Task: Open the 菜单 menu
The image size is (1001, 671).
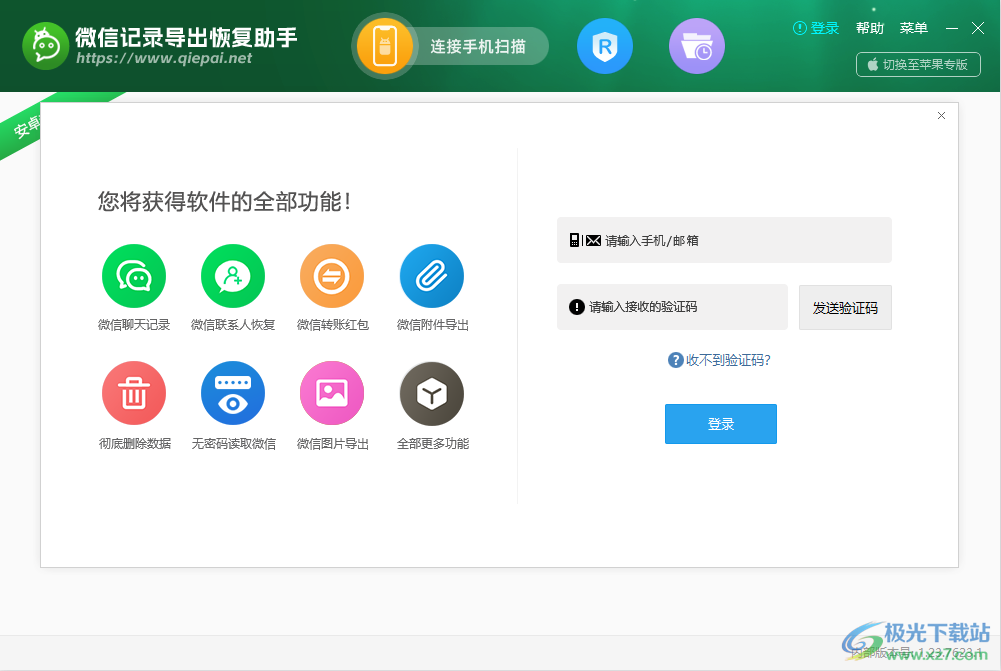Action: pyautogui.click(x=913, y=28)
